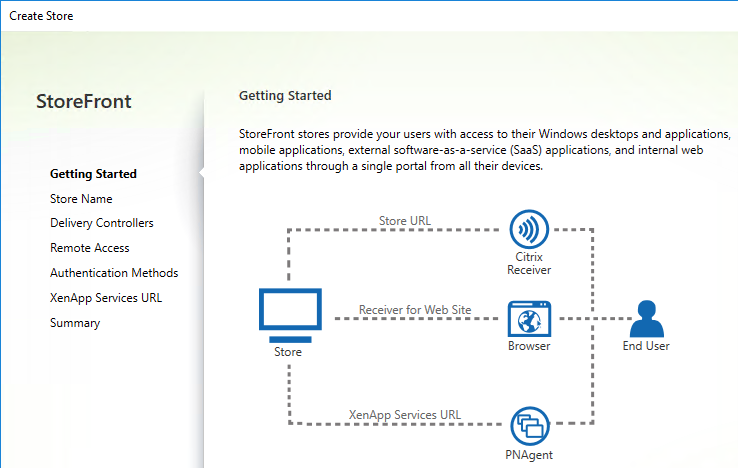Viewport: 738px width, 468px height.
Task: Click the End User caption text
Action: [646, 346]
